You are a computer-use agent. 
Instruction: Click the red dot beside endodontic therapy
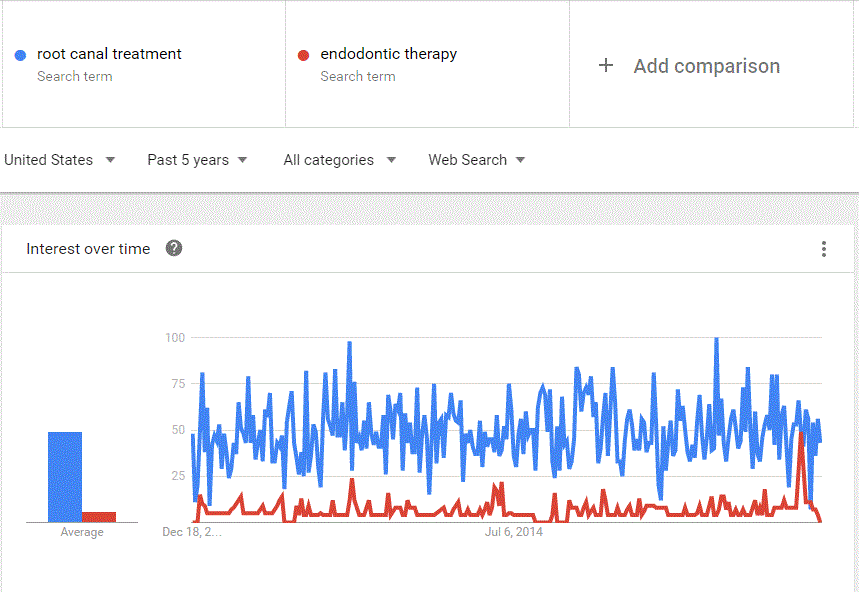[x=303, y=55]
